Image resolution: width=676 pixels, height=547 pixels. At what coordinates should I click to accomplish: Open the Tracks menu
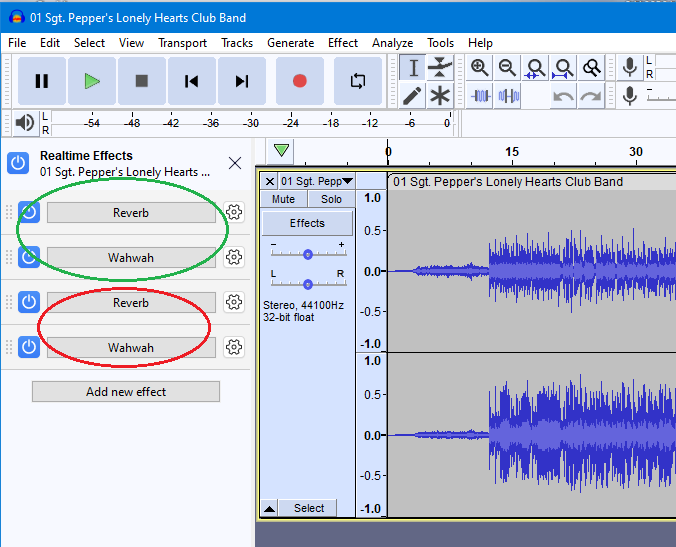pyautogui.click(x=237, y=43)
